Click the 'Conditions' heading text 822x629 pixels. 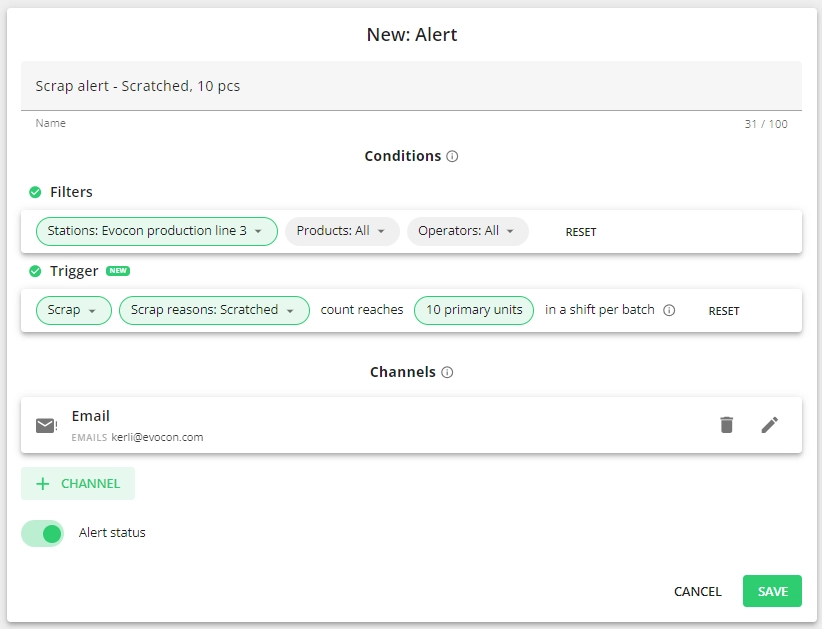(x=403, y=156)
